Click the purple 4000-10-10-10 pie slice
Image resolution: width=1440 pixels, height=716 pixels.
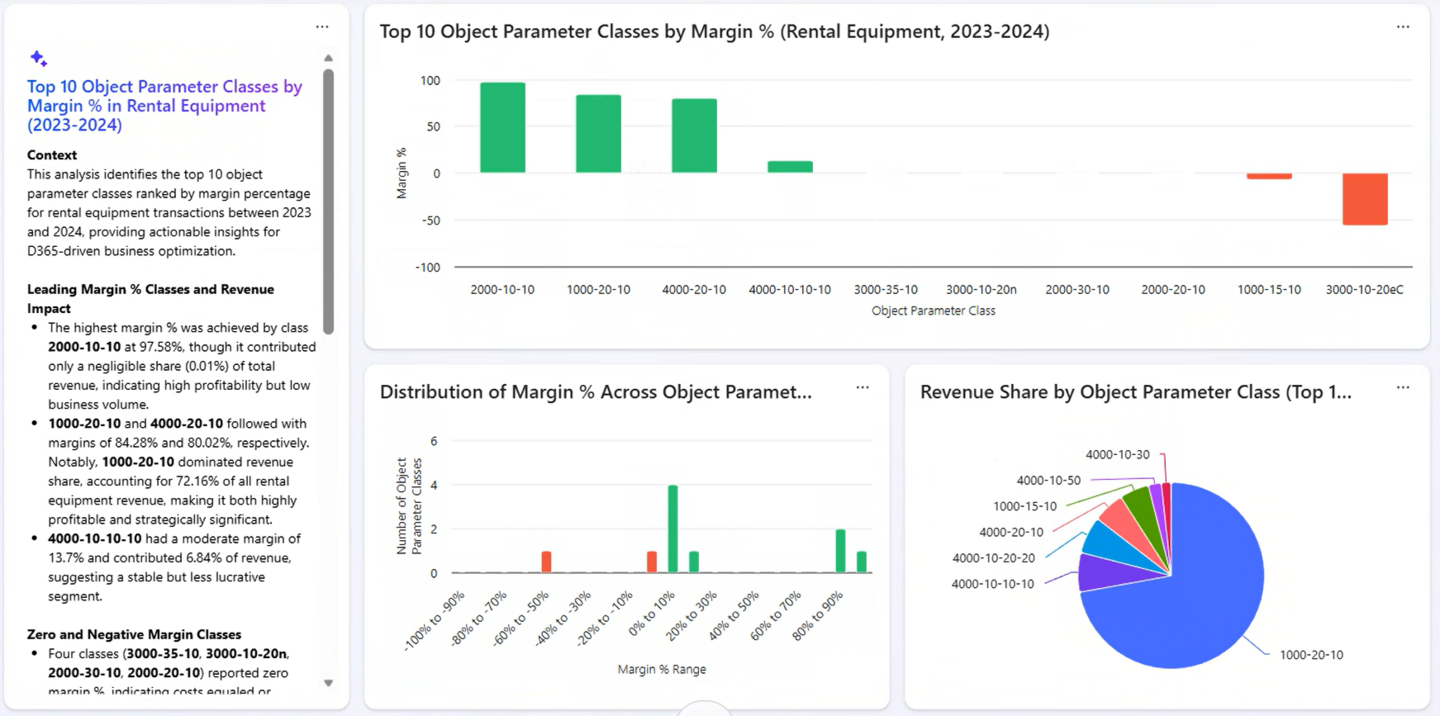pyautogui.click(x=1092, y=572)
